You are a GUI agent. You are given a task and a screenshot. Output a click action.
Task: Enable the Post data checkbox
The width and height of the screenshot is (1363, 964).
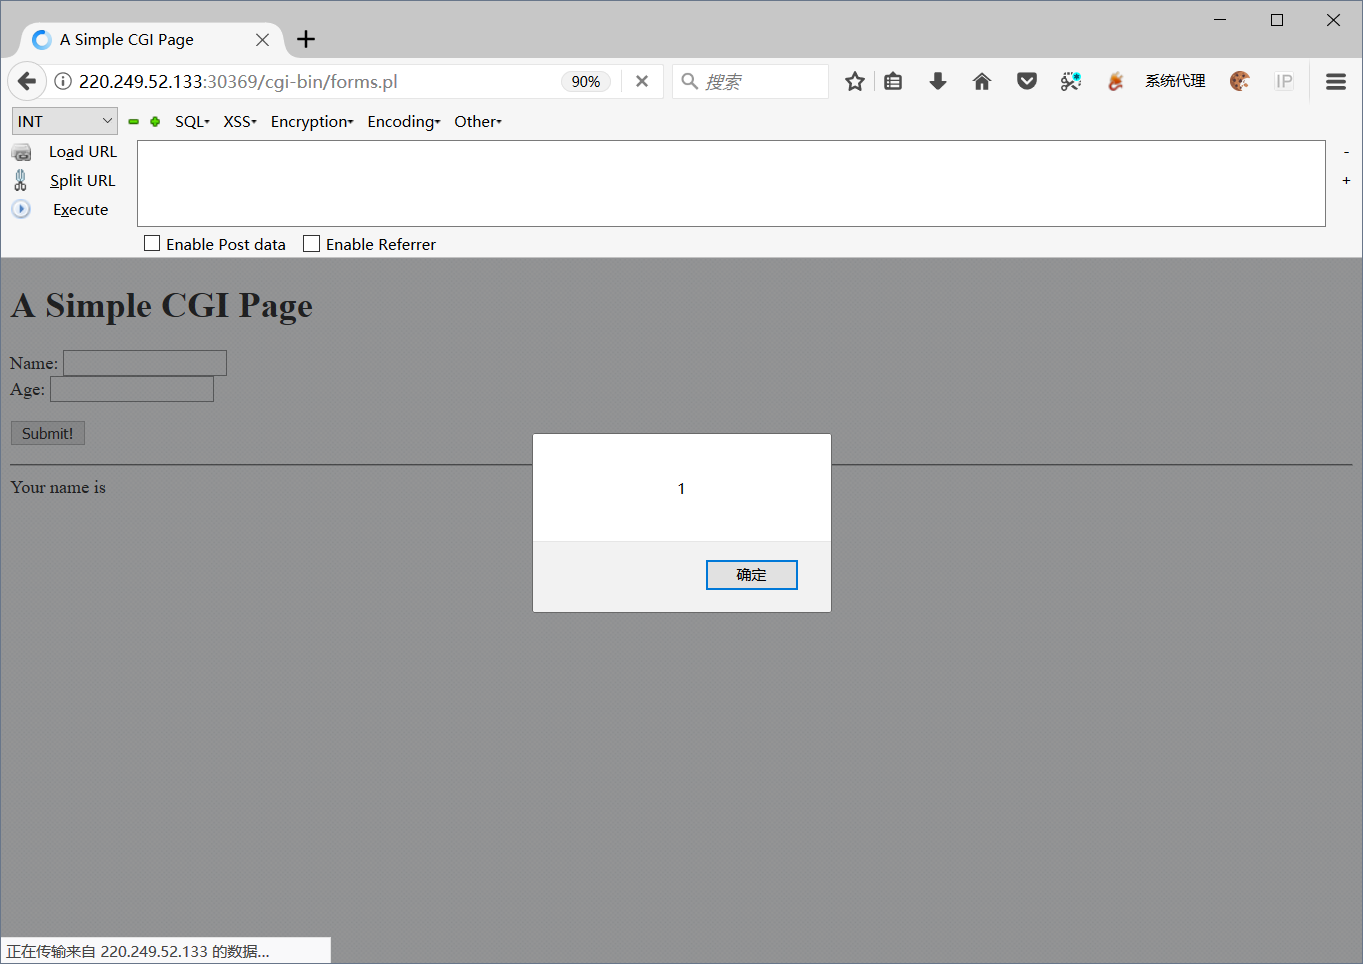pos(151,243)
